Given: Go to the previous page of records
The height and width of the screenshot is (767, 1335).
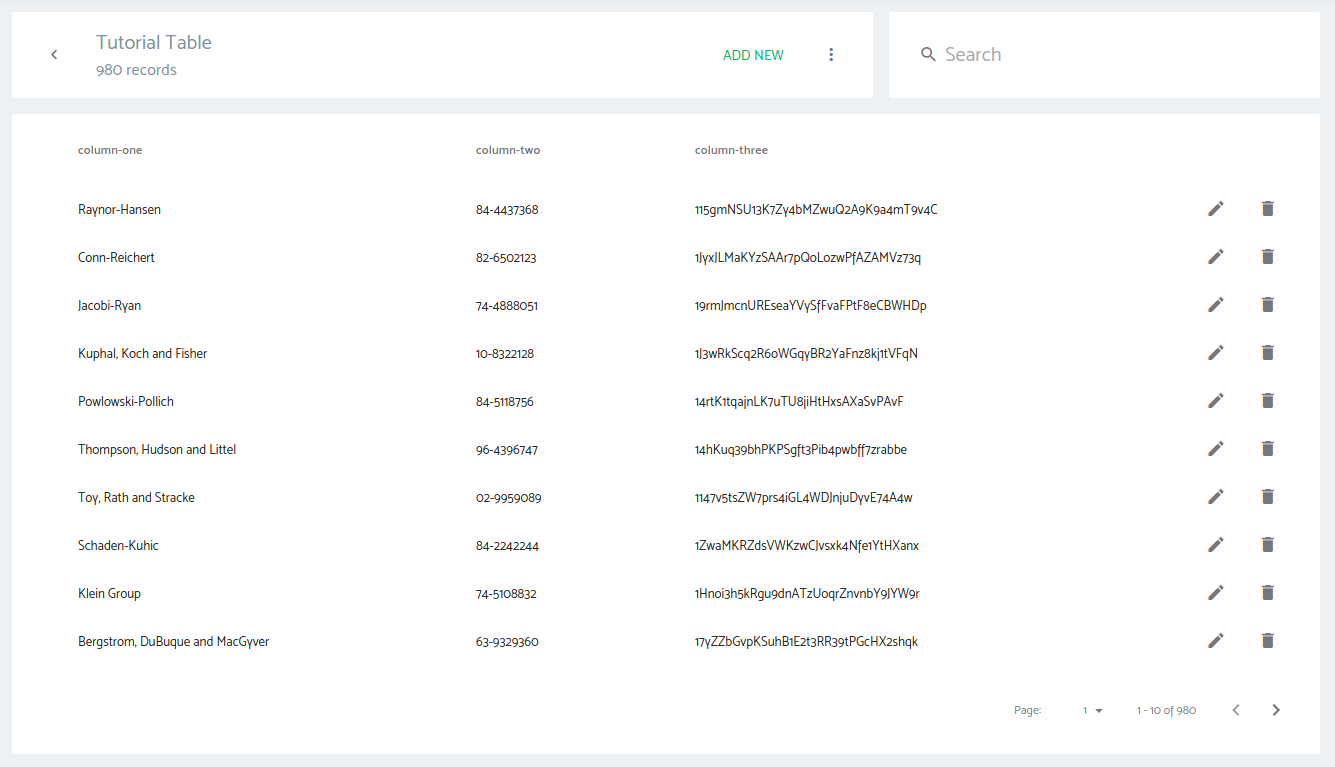Looking at the screenshot, I should [x=1235, y=710].
